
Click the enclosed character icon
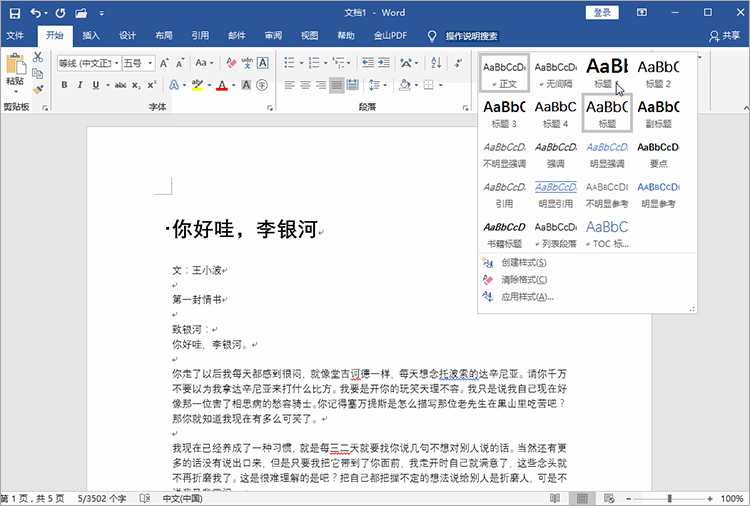coord(262,85)
